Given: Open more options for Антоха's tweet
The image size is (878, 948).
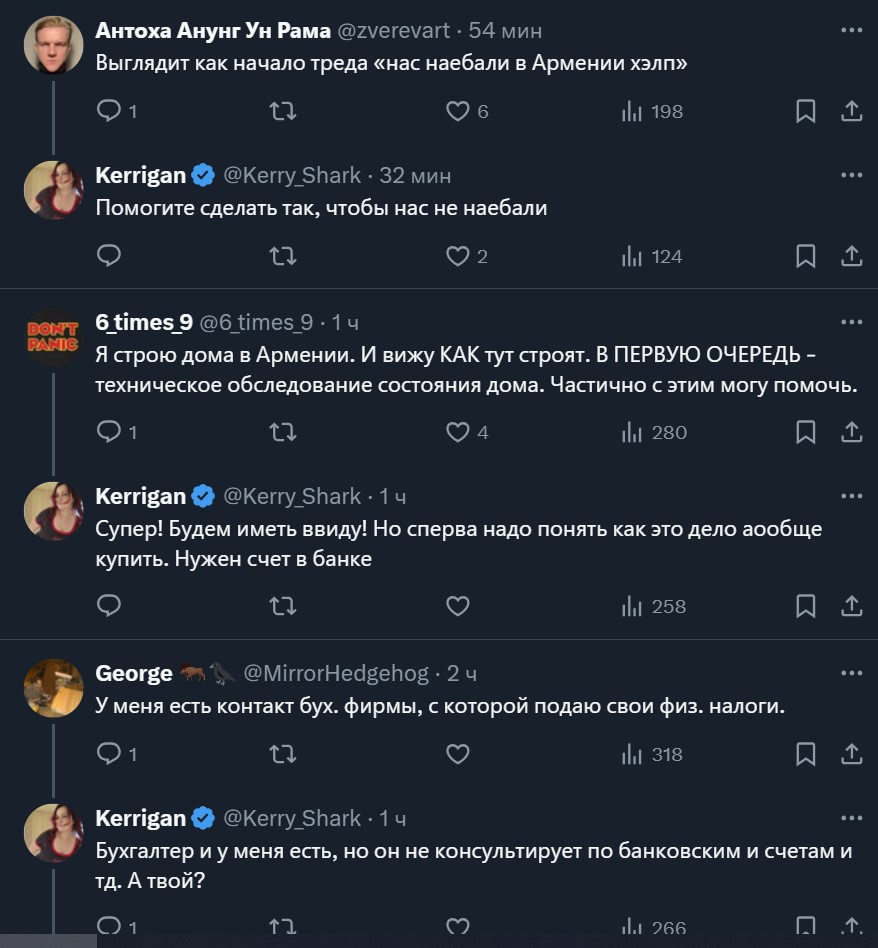Looking at the screenshot, I should pos(851,31).
